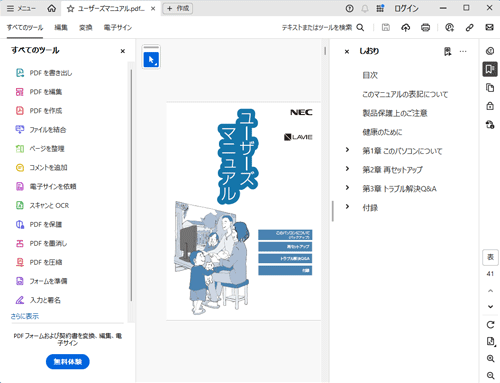Expand the 第2章 再セットアップ bookmark
This screenshot has width=500, height=383.
(x=347, y=169)
